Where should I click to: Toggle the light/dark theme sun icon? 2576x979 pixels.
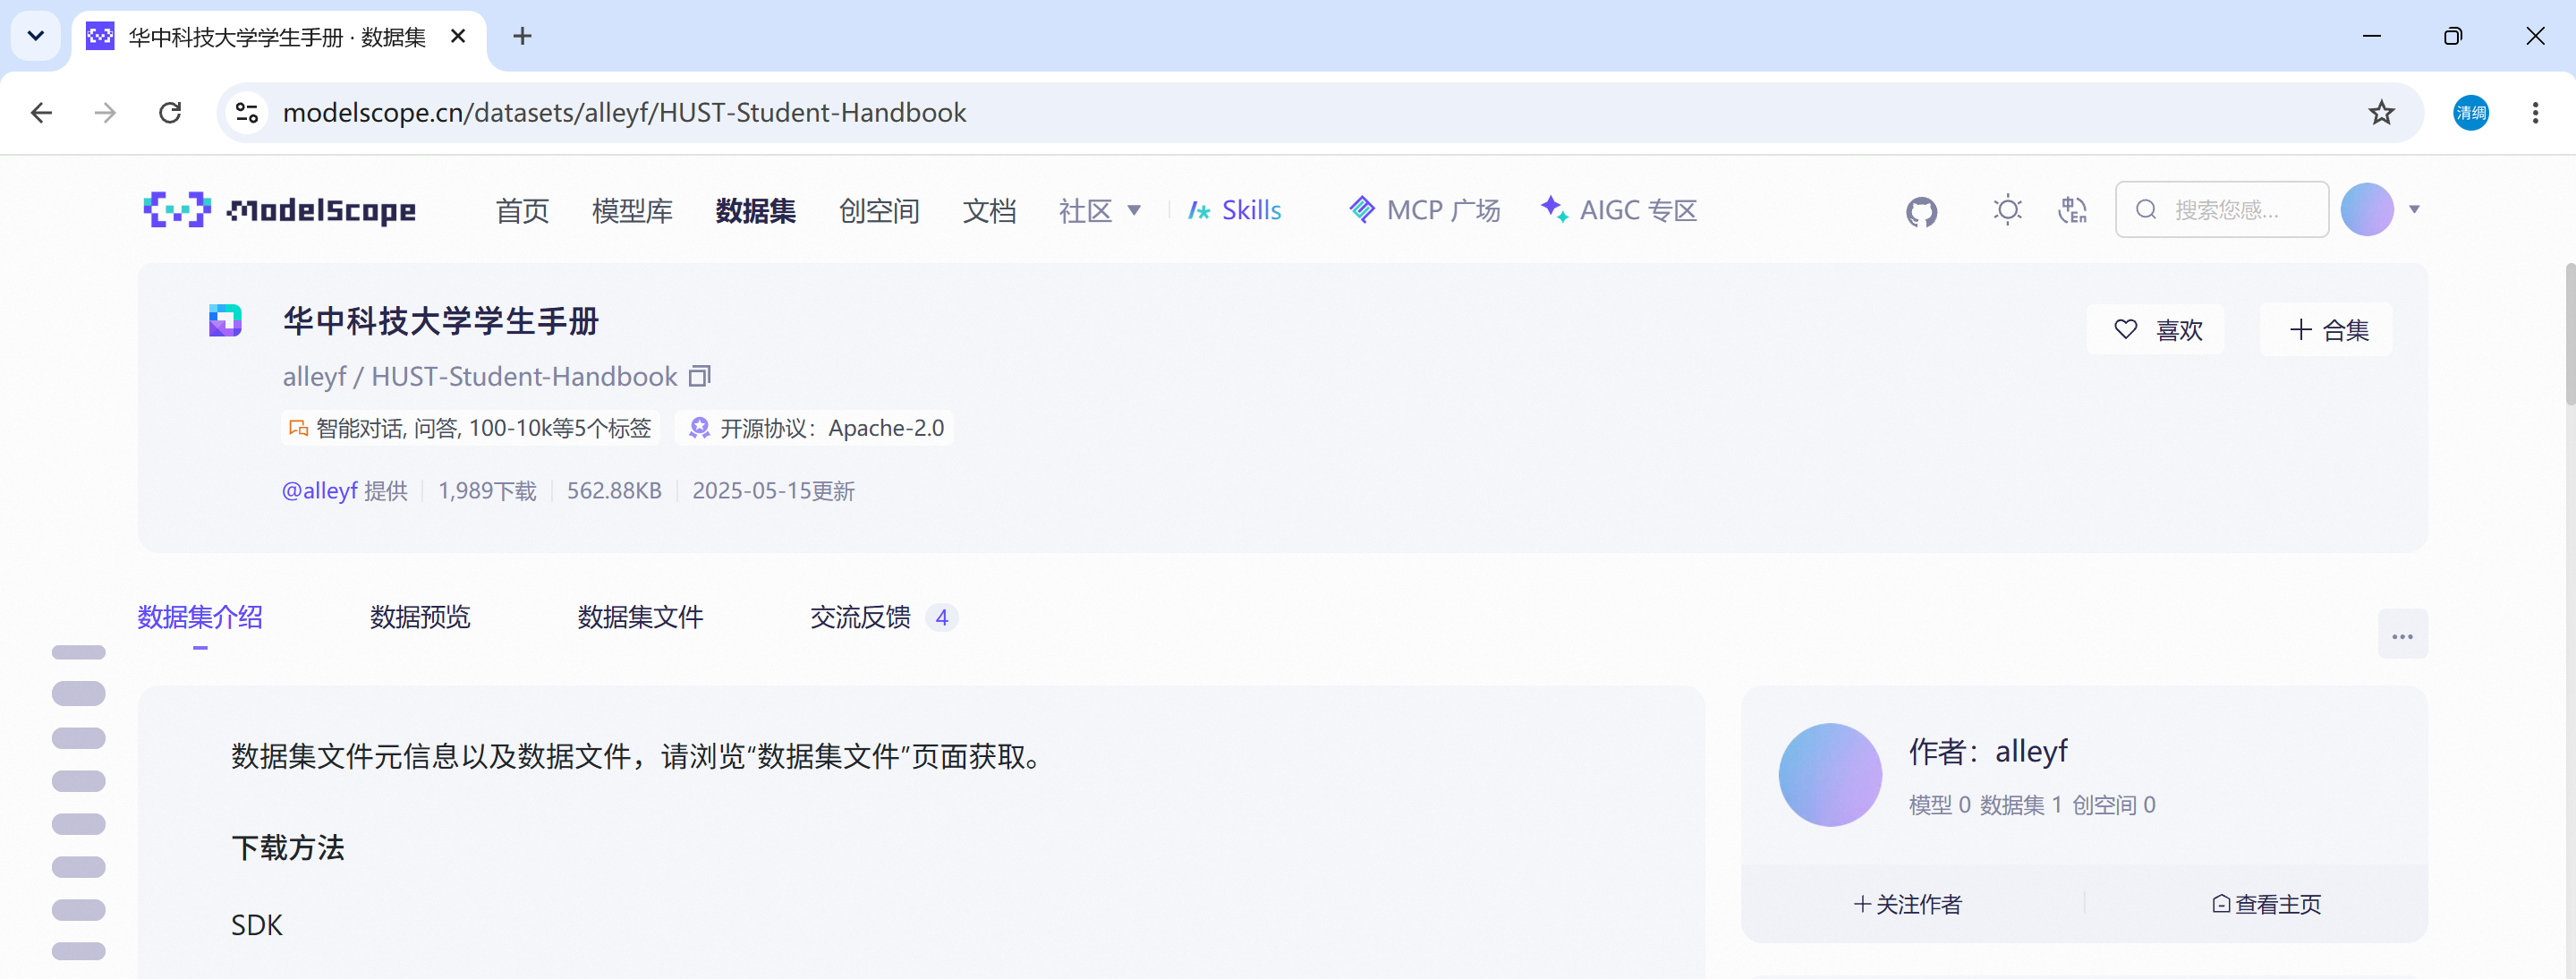click(x=2007, y=210)
